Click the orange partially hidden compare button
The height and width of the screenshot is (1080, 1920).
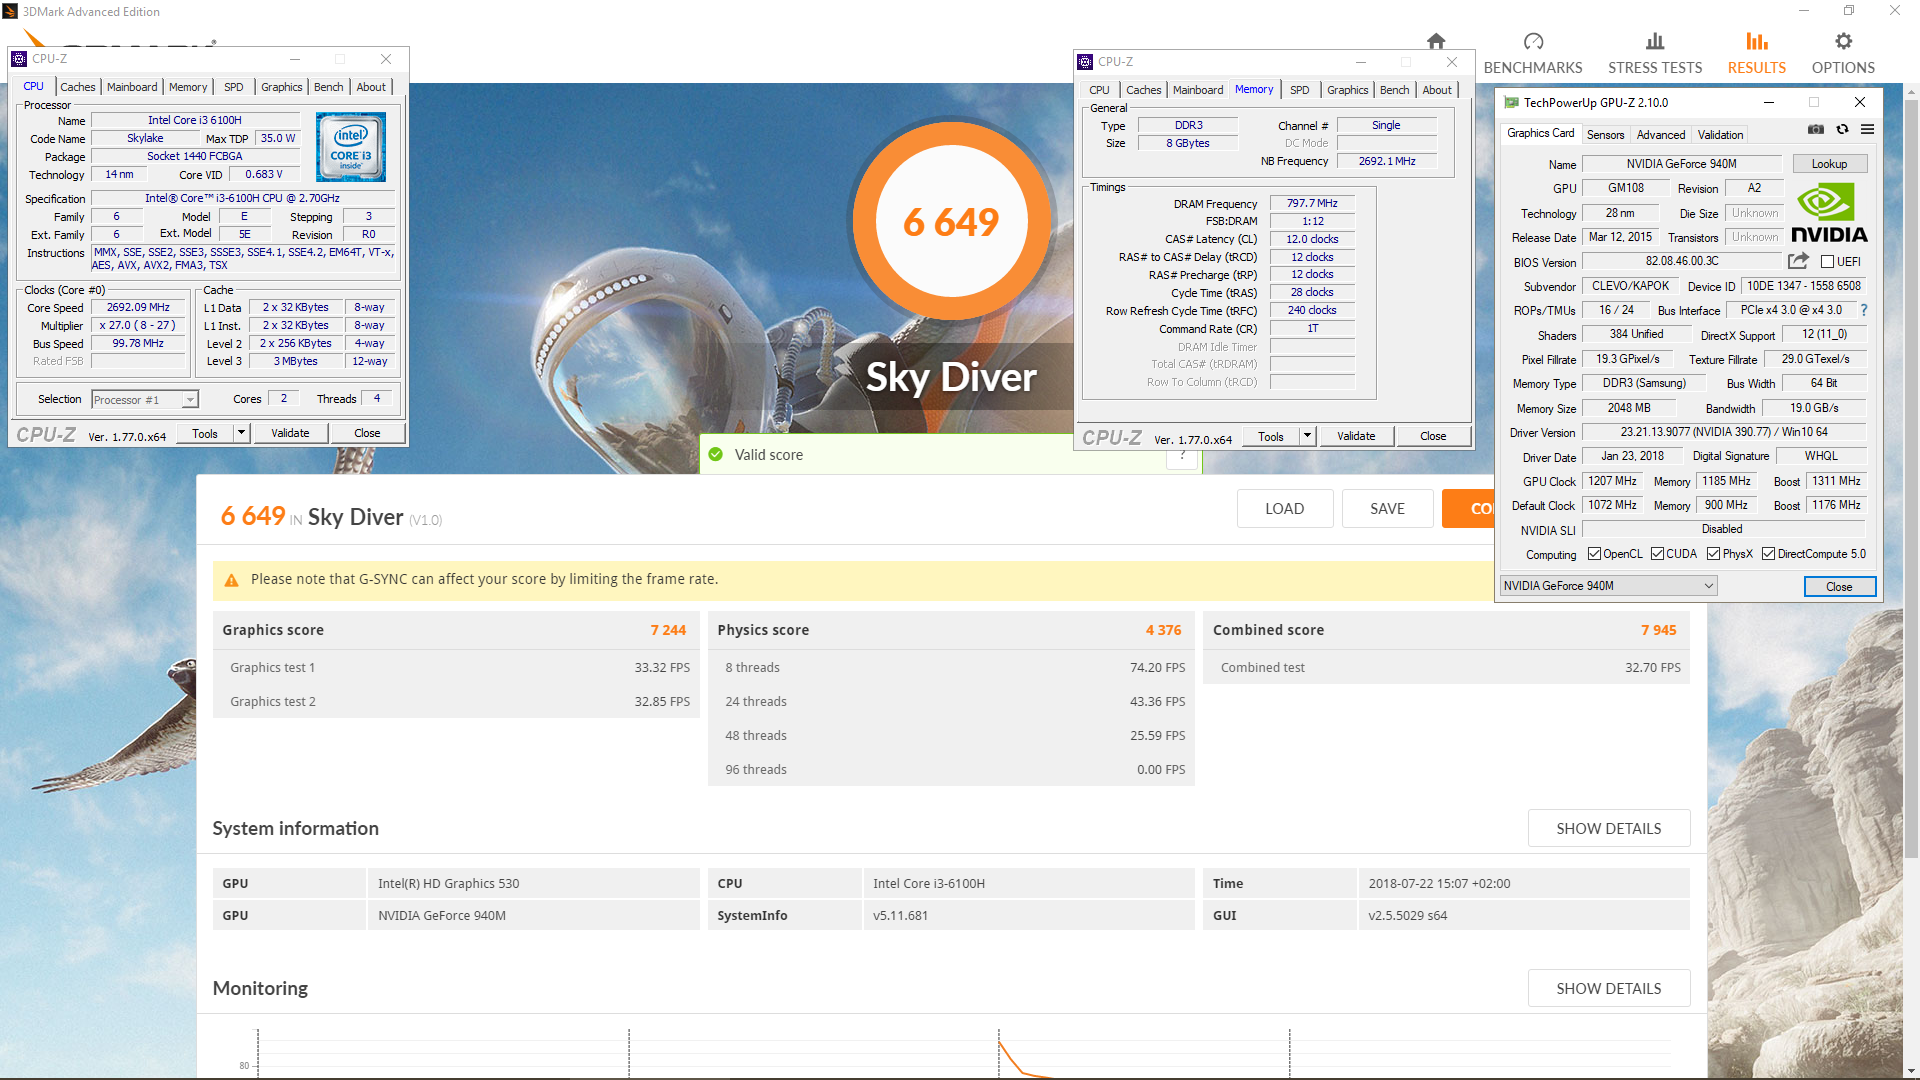coord(1468,509)
